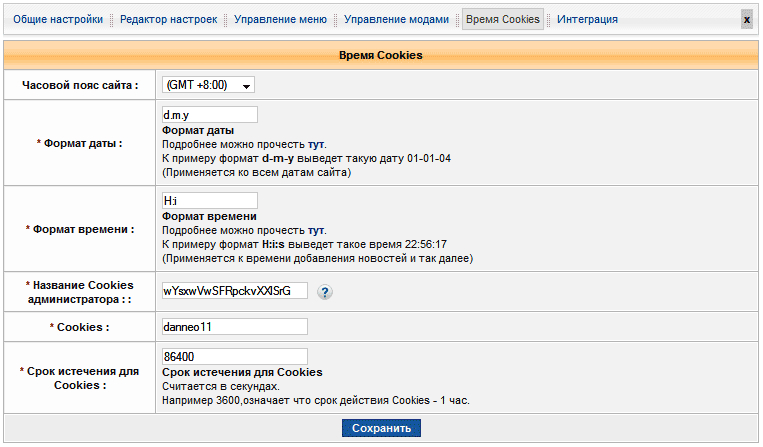Click the orange Время Cookies section header
This screenshot has width=763, height=447.
point(381,55)
